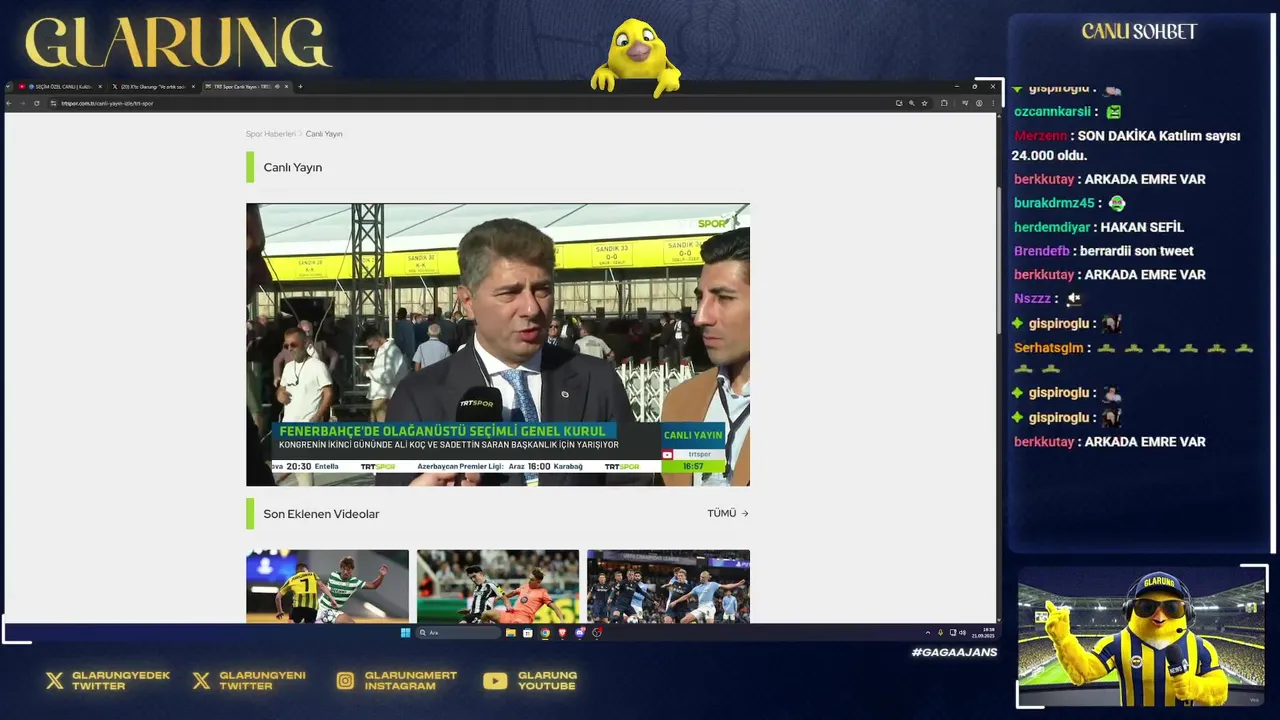Switch to the X'te Glarung tab
The height and width of the screenshot is (720, 1280).
[x=152, y=87]
